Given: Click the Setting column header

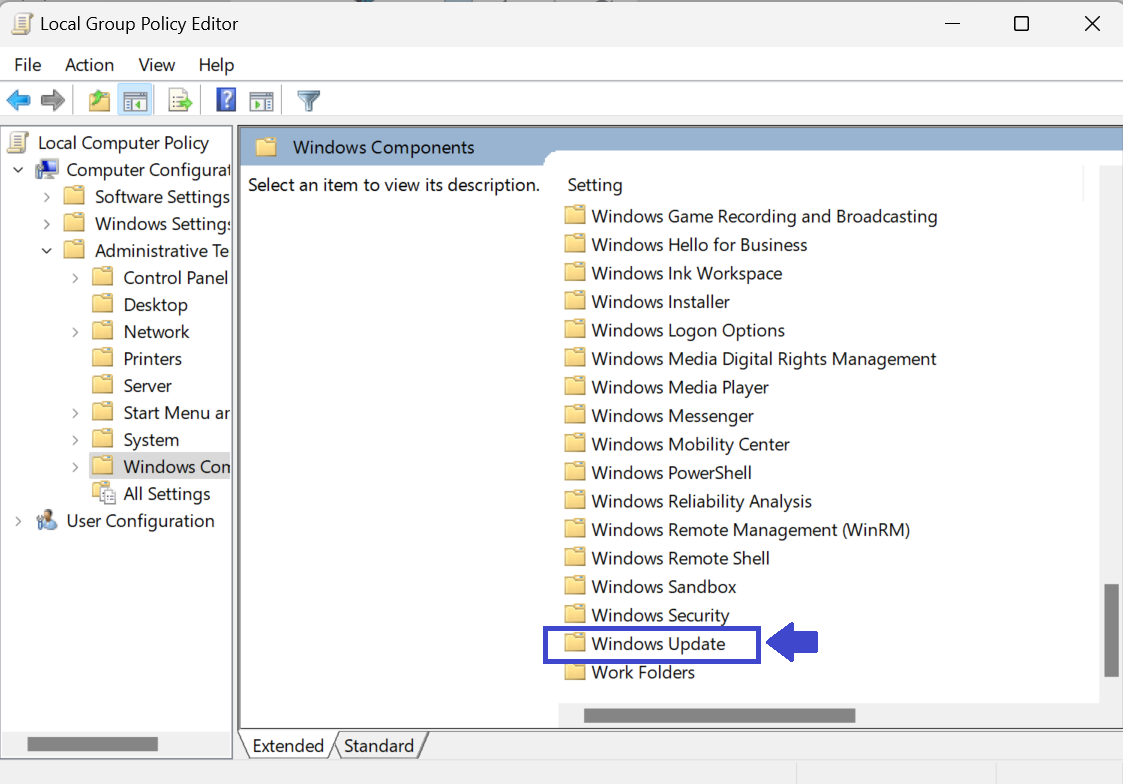Looking at the screenshot, I should pos(595,185).
